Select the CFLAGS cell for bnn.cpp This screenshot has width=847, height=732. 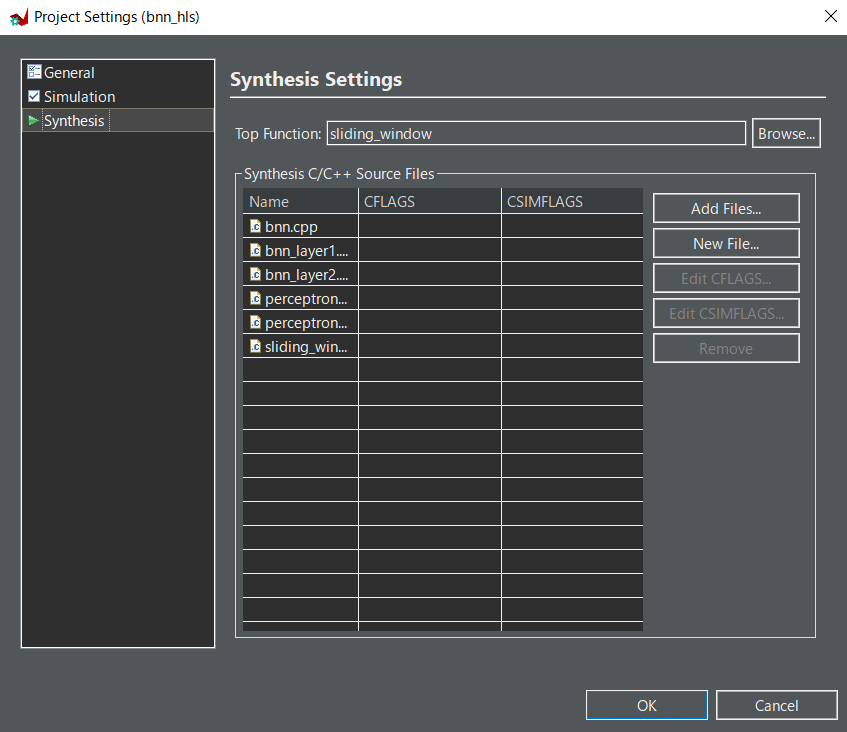(430, 226)
